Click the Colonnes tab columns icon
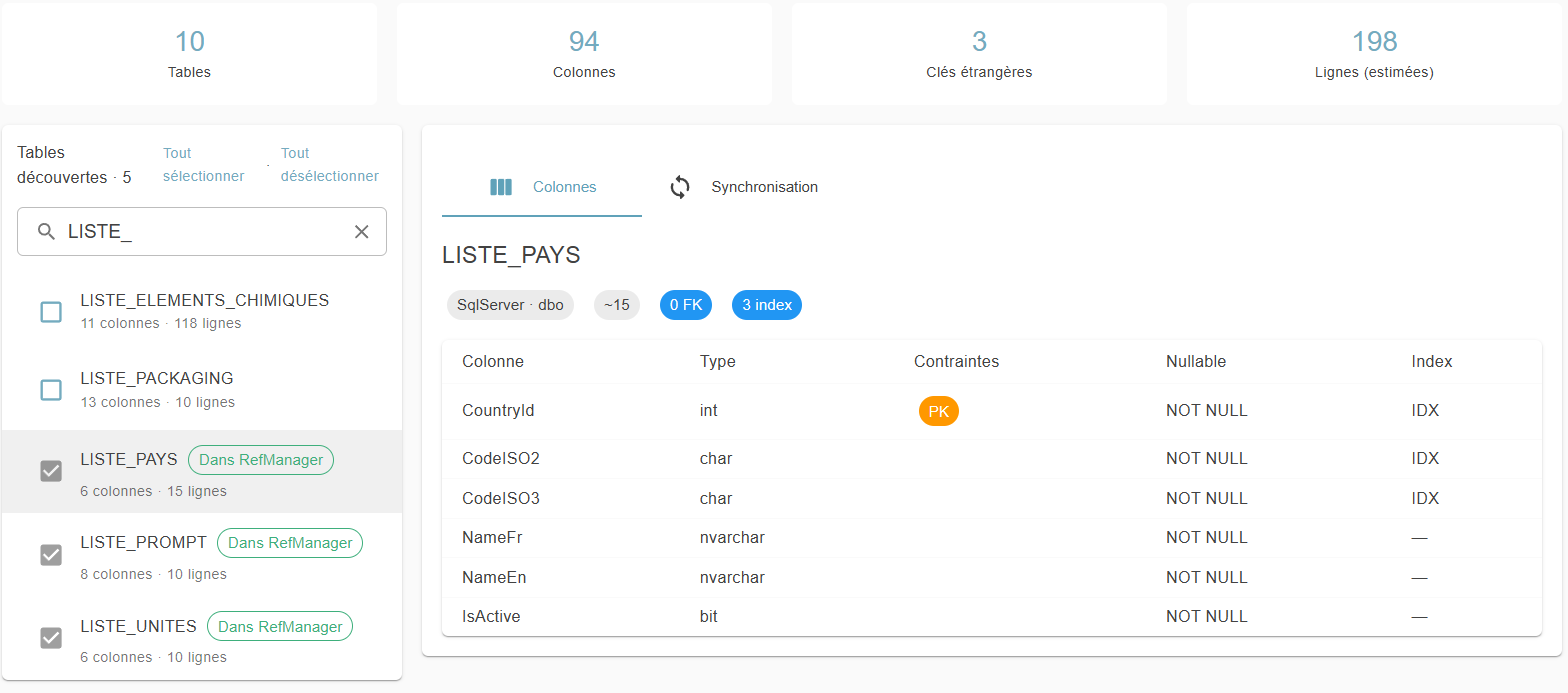This screenshot has width=1568, height=693. [501, 187]
